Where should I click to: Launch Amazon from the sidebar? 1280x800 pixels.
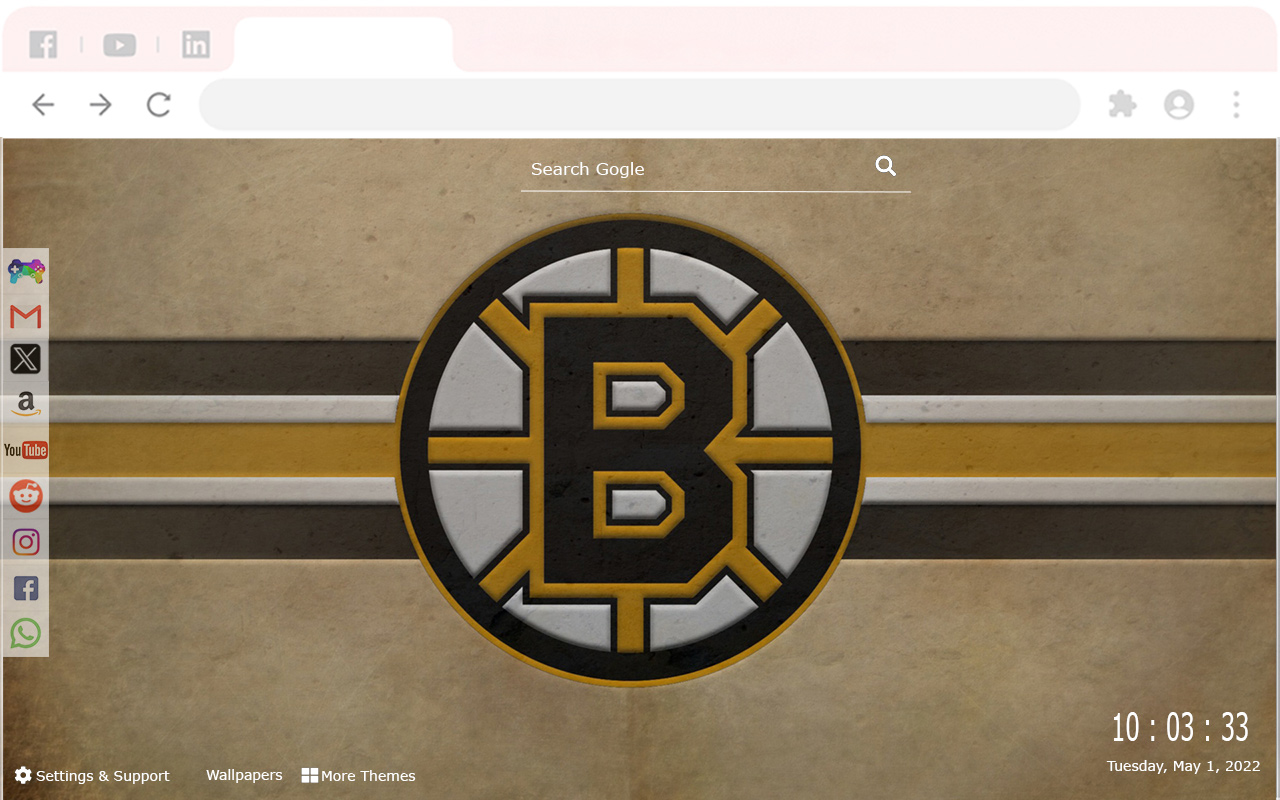[x=25, y=405]
